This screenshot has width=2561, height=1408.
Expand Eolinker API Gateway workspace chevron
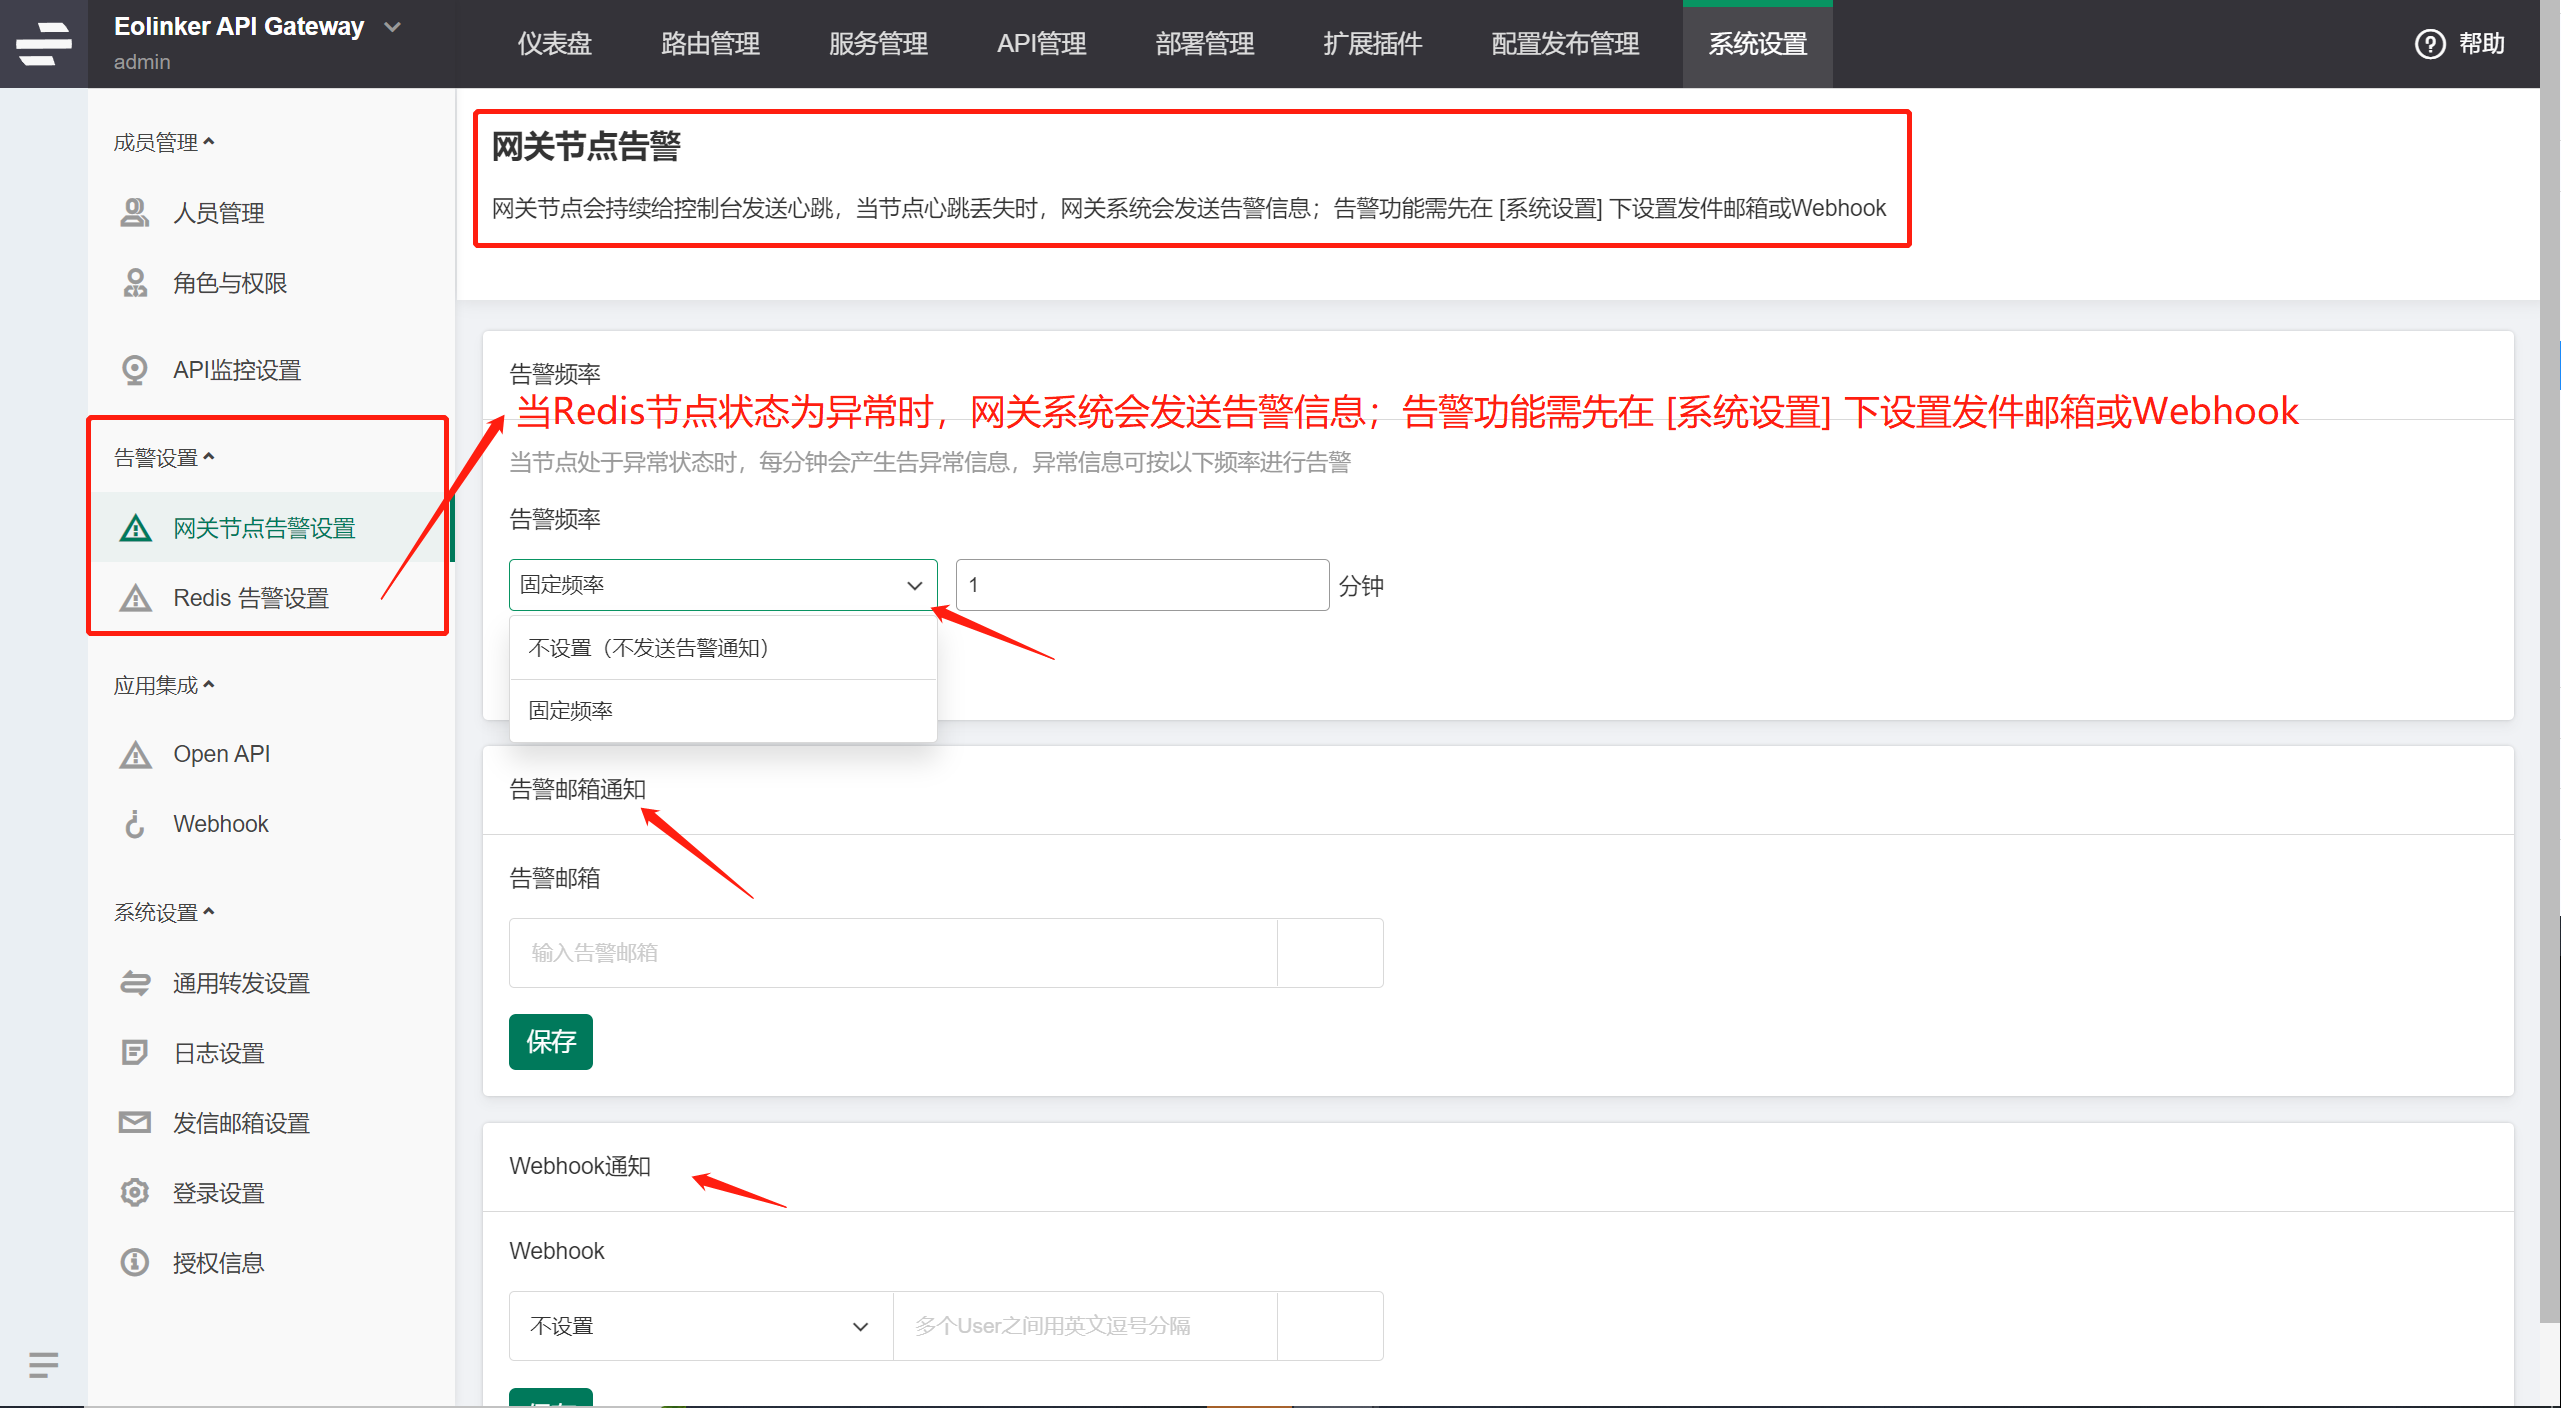coord(393,27)
